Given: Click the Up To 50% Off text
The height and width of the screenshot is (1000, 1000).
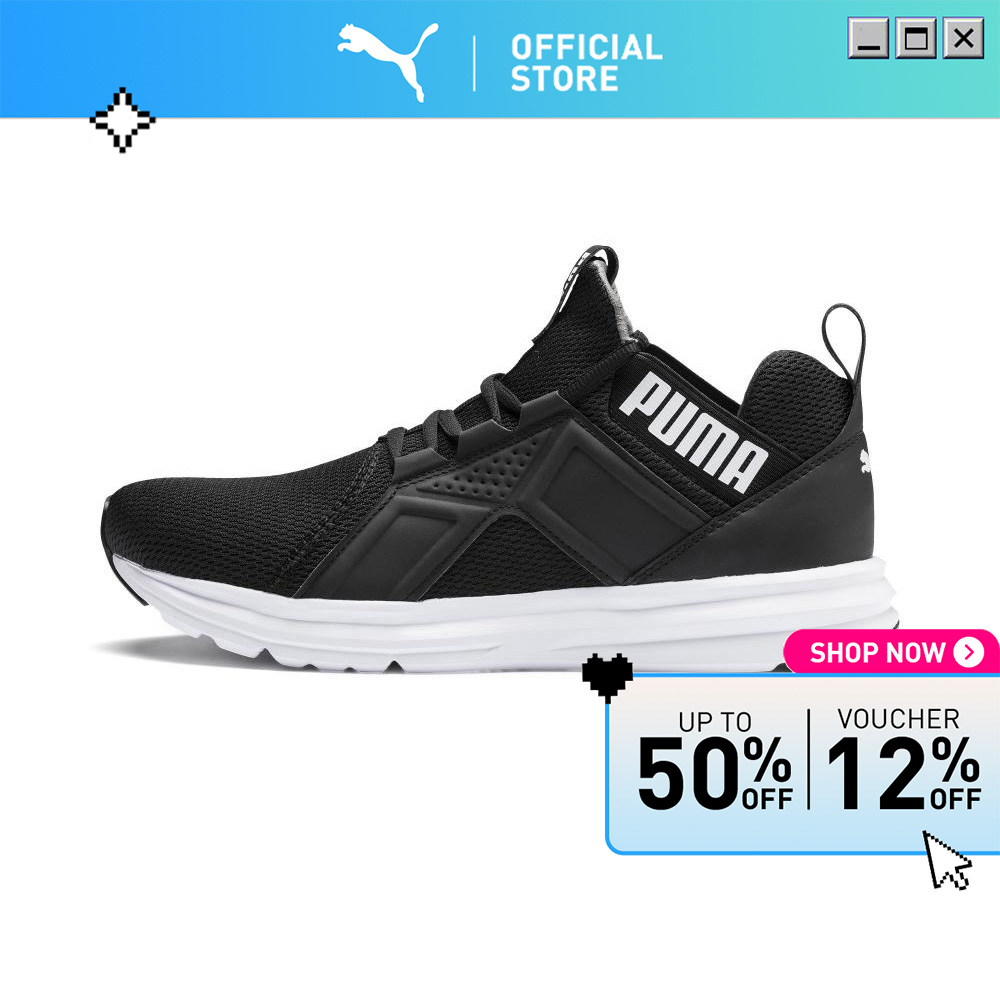Looking at the screenshot, I should 715,760.
